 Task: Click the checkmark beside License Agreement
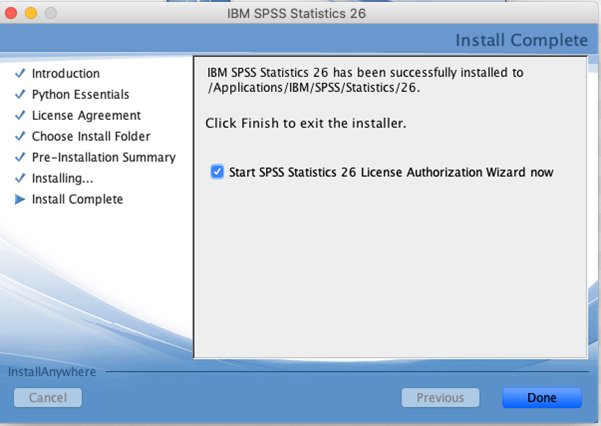pyautogui.click(x=20, y=115)
